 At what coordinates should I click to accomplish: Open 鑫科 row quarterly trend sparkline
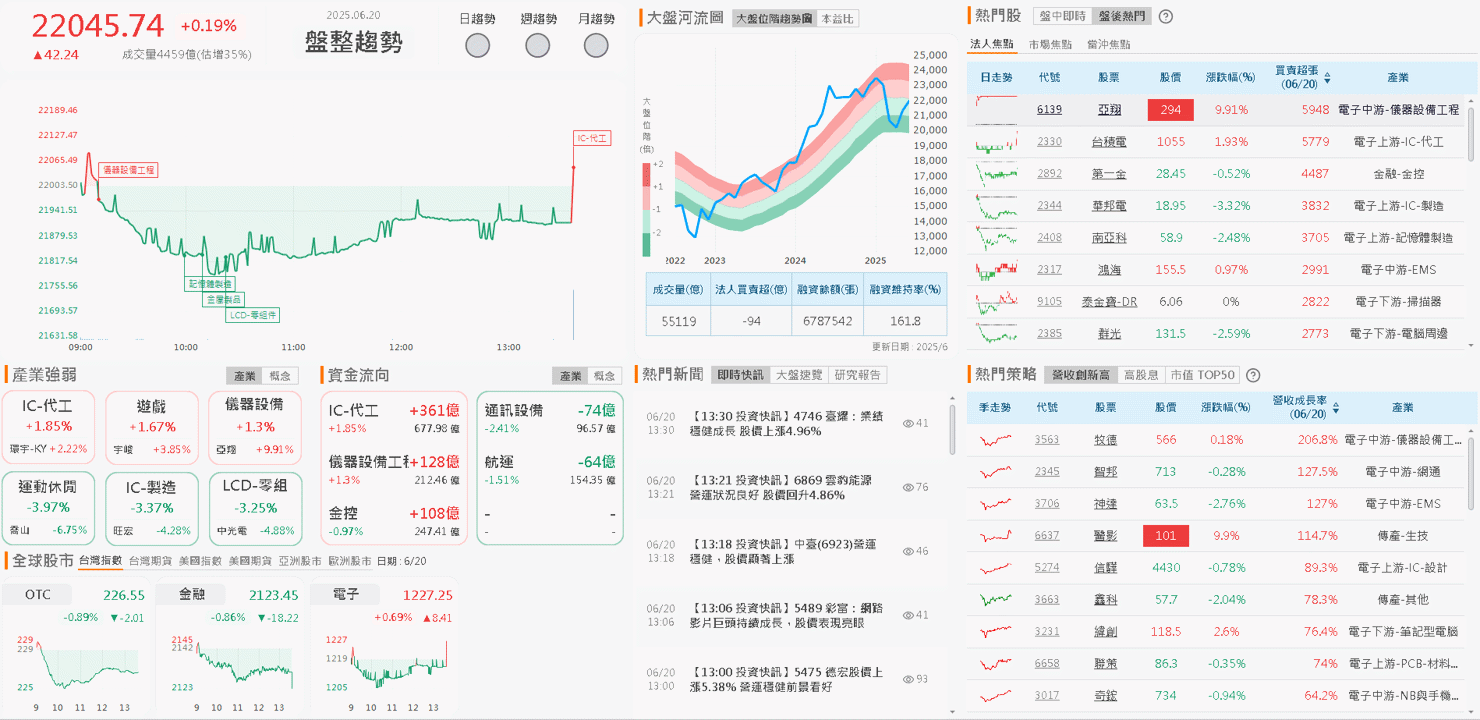(x=995, y=600)
